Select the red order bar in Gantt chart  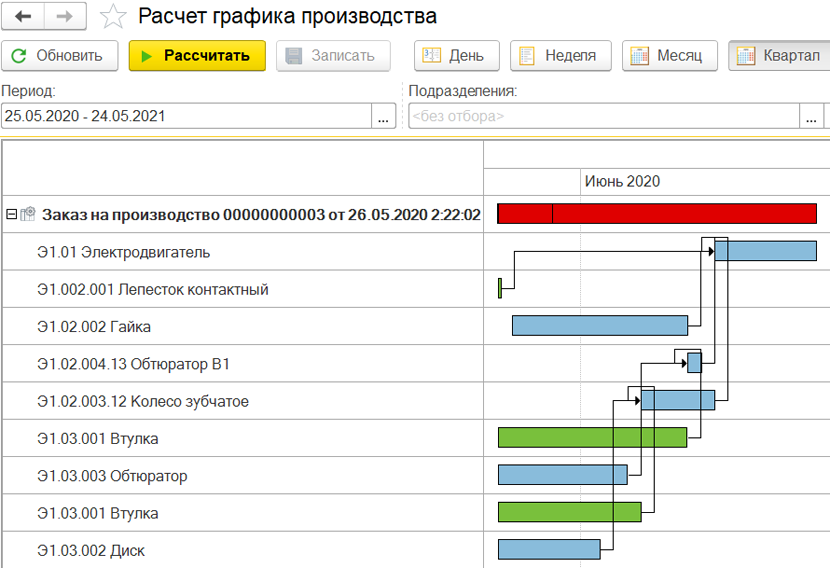(657, 214)
